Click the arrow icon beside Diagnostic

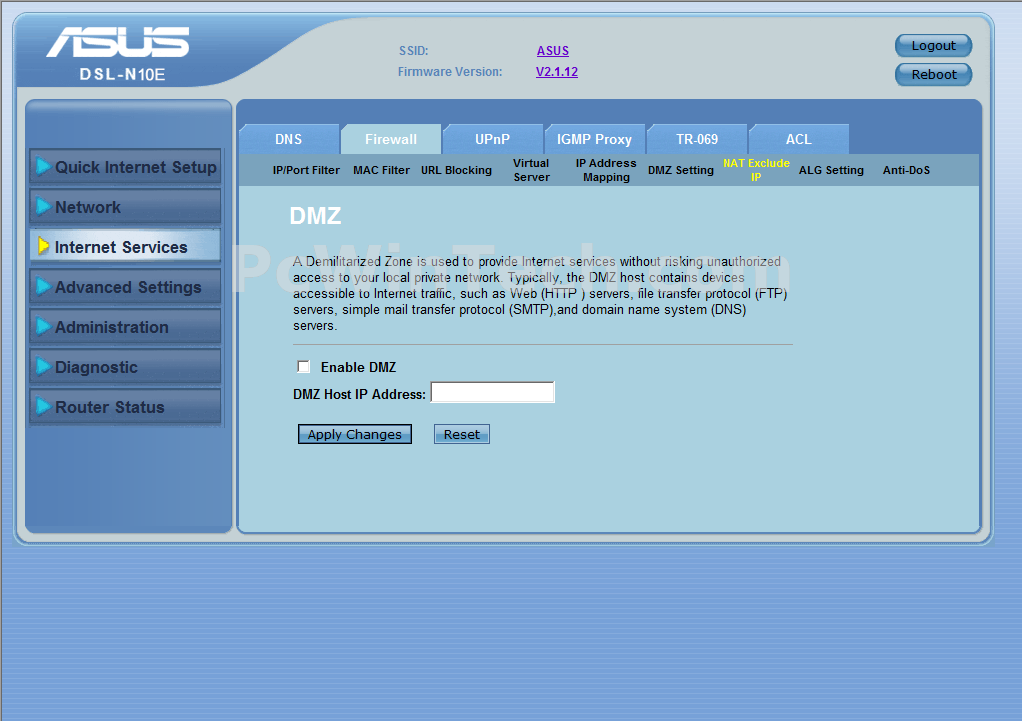[43, 366]
